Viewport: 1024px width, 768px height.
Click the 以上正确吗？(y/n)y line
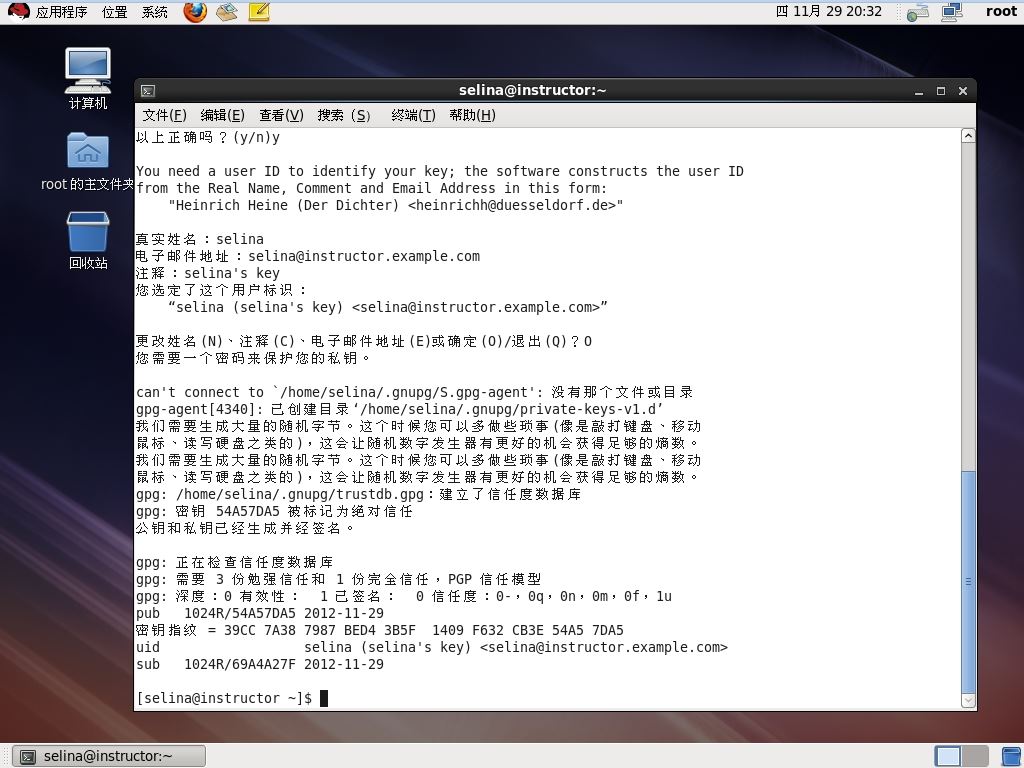tap(208, 137)
